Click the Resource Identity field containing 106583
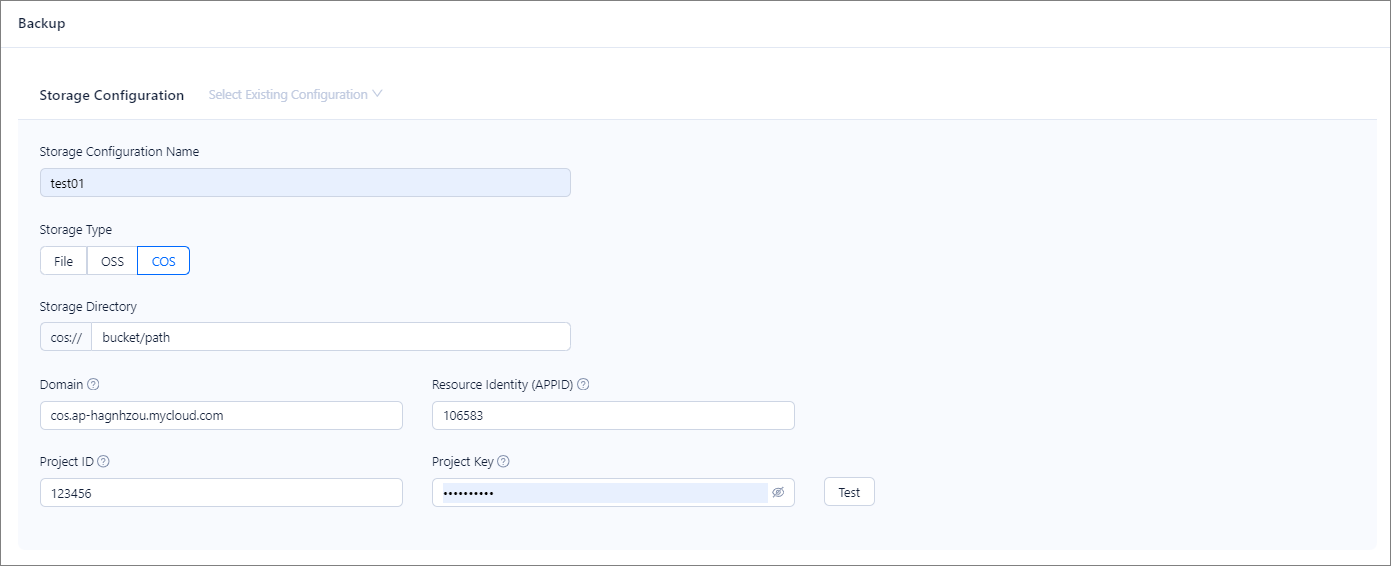Image resolution: width=1391 pixels, height=566 pixels. point(613,415)
